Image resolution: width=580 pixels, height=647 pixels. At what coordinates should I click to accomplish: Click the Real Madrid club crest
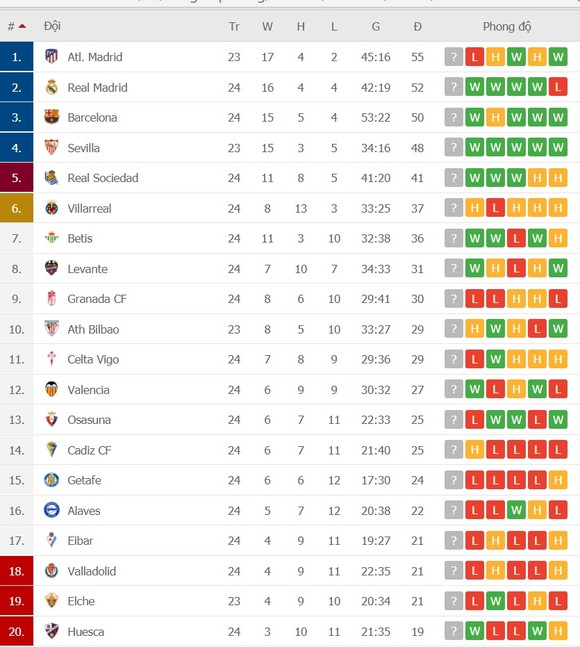pyautogui.click(x=52, y=87)
